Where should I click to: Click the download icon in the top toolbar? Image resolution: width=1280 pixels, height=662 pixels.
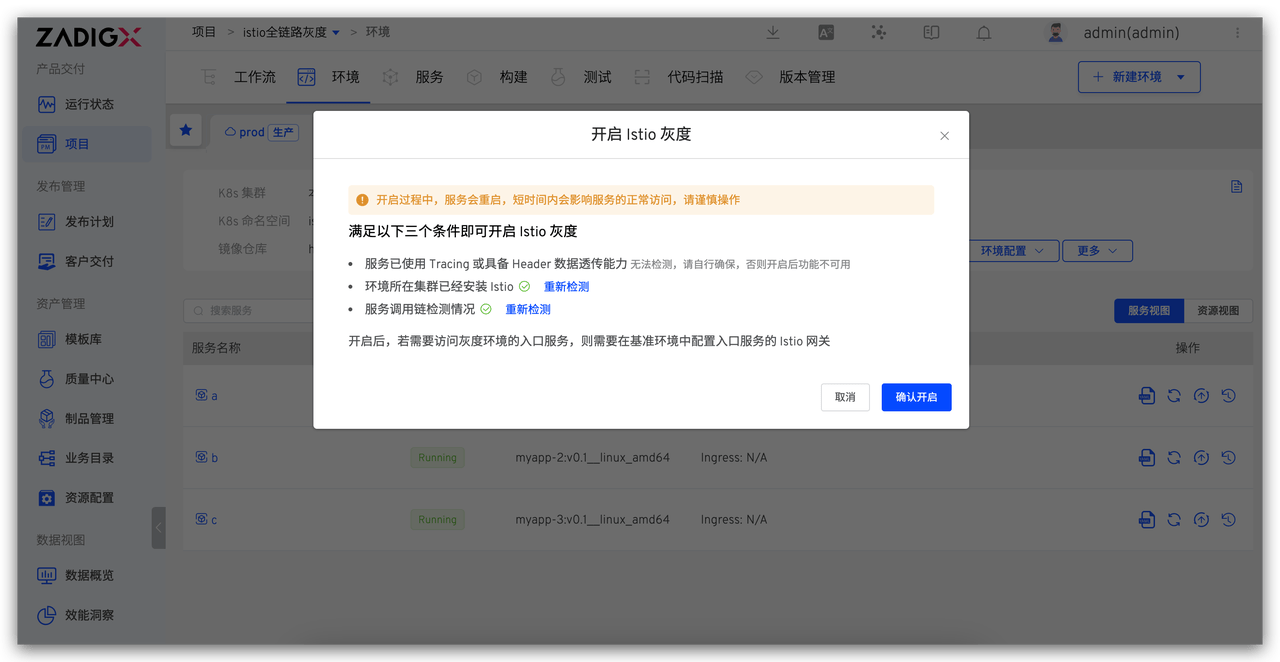coord(773,32)
